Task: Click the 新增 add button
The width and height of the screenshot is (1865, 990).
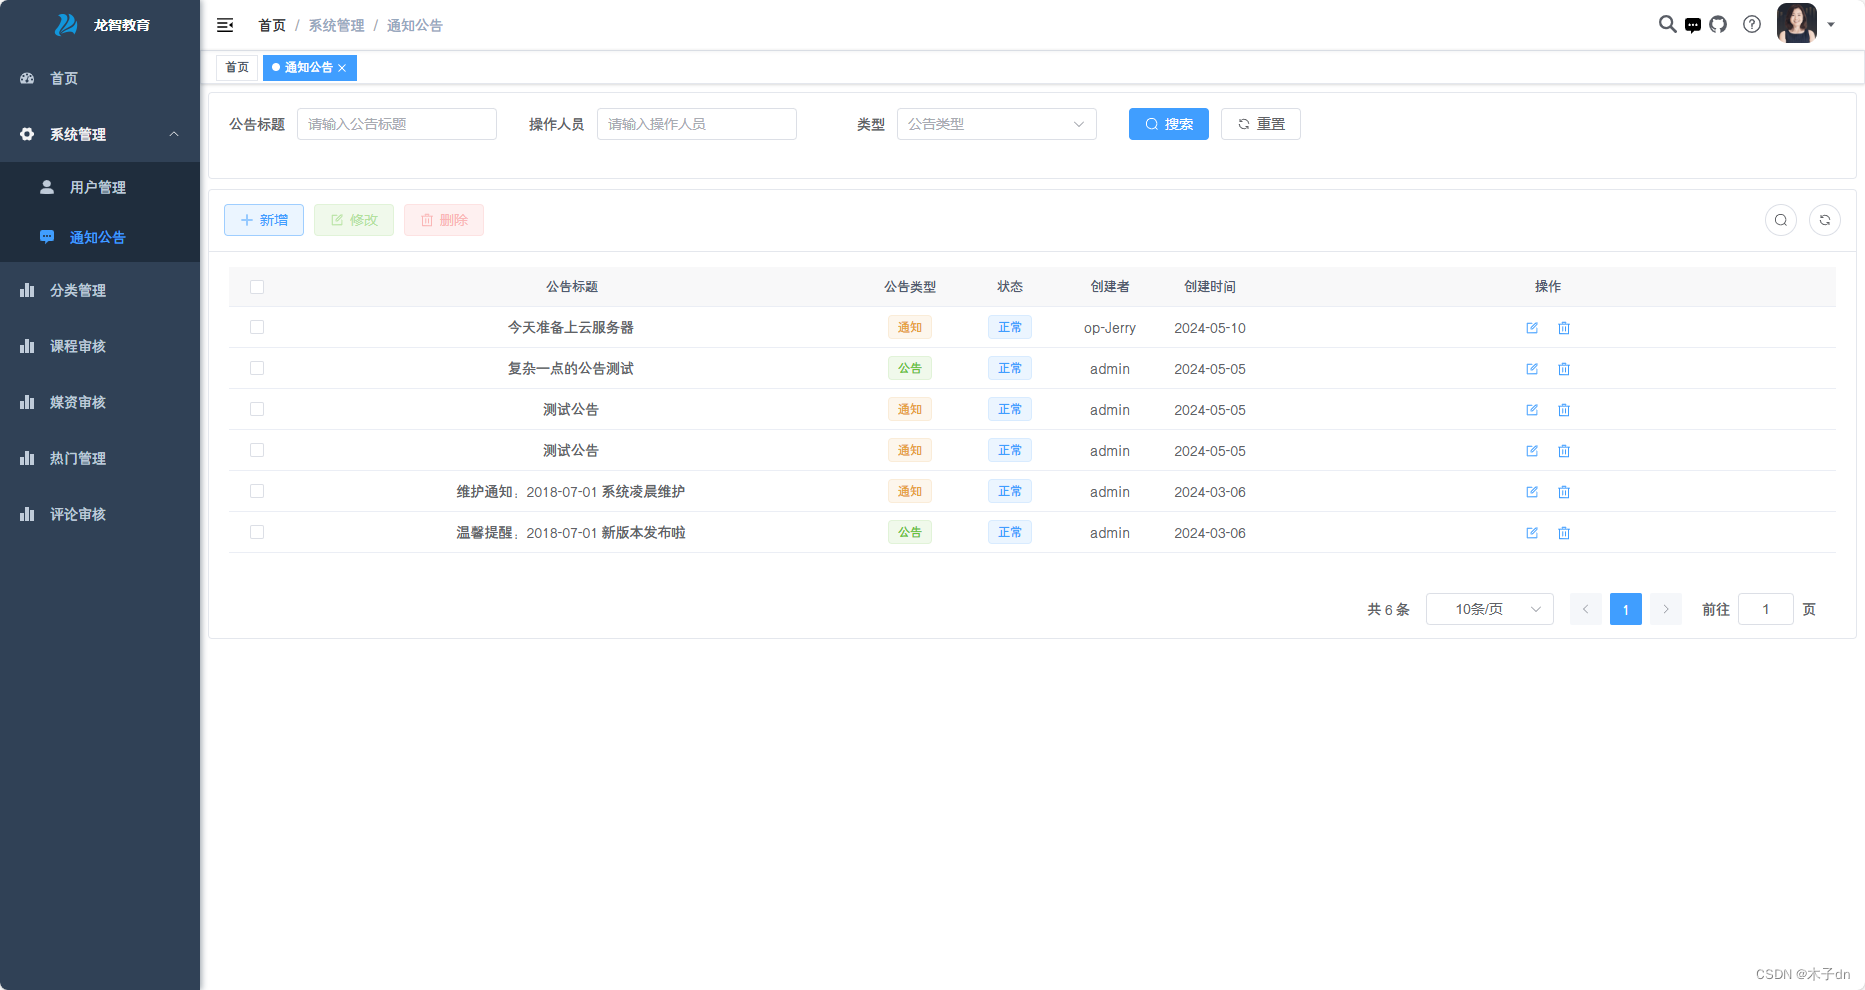Action: pos(264,220)
